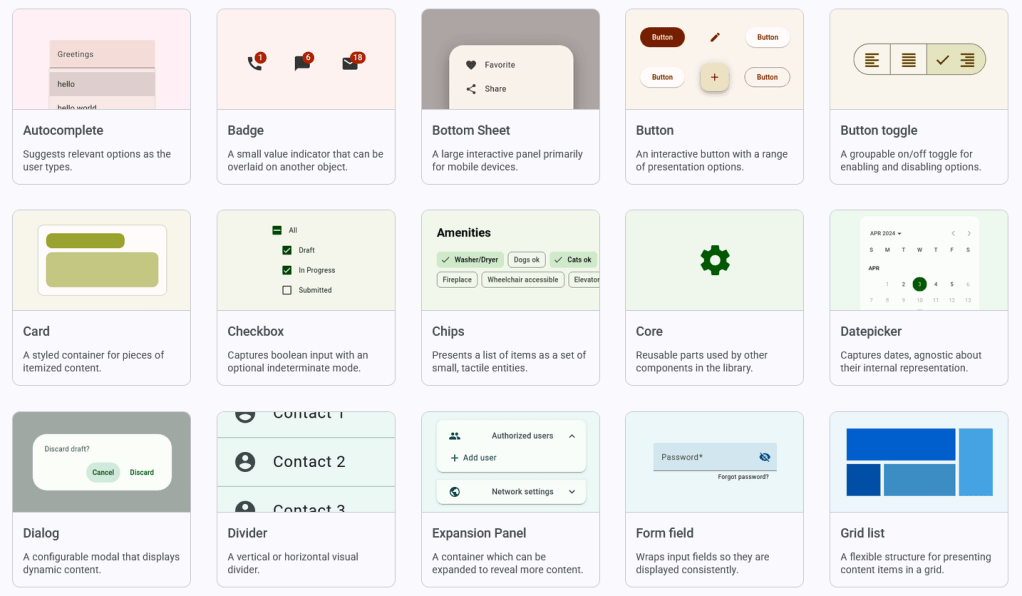Click the Discard button in dialog
The width and height of the screenshot is (1022, 596).
pyautogui.click(x=142, y=472)
